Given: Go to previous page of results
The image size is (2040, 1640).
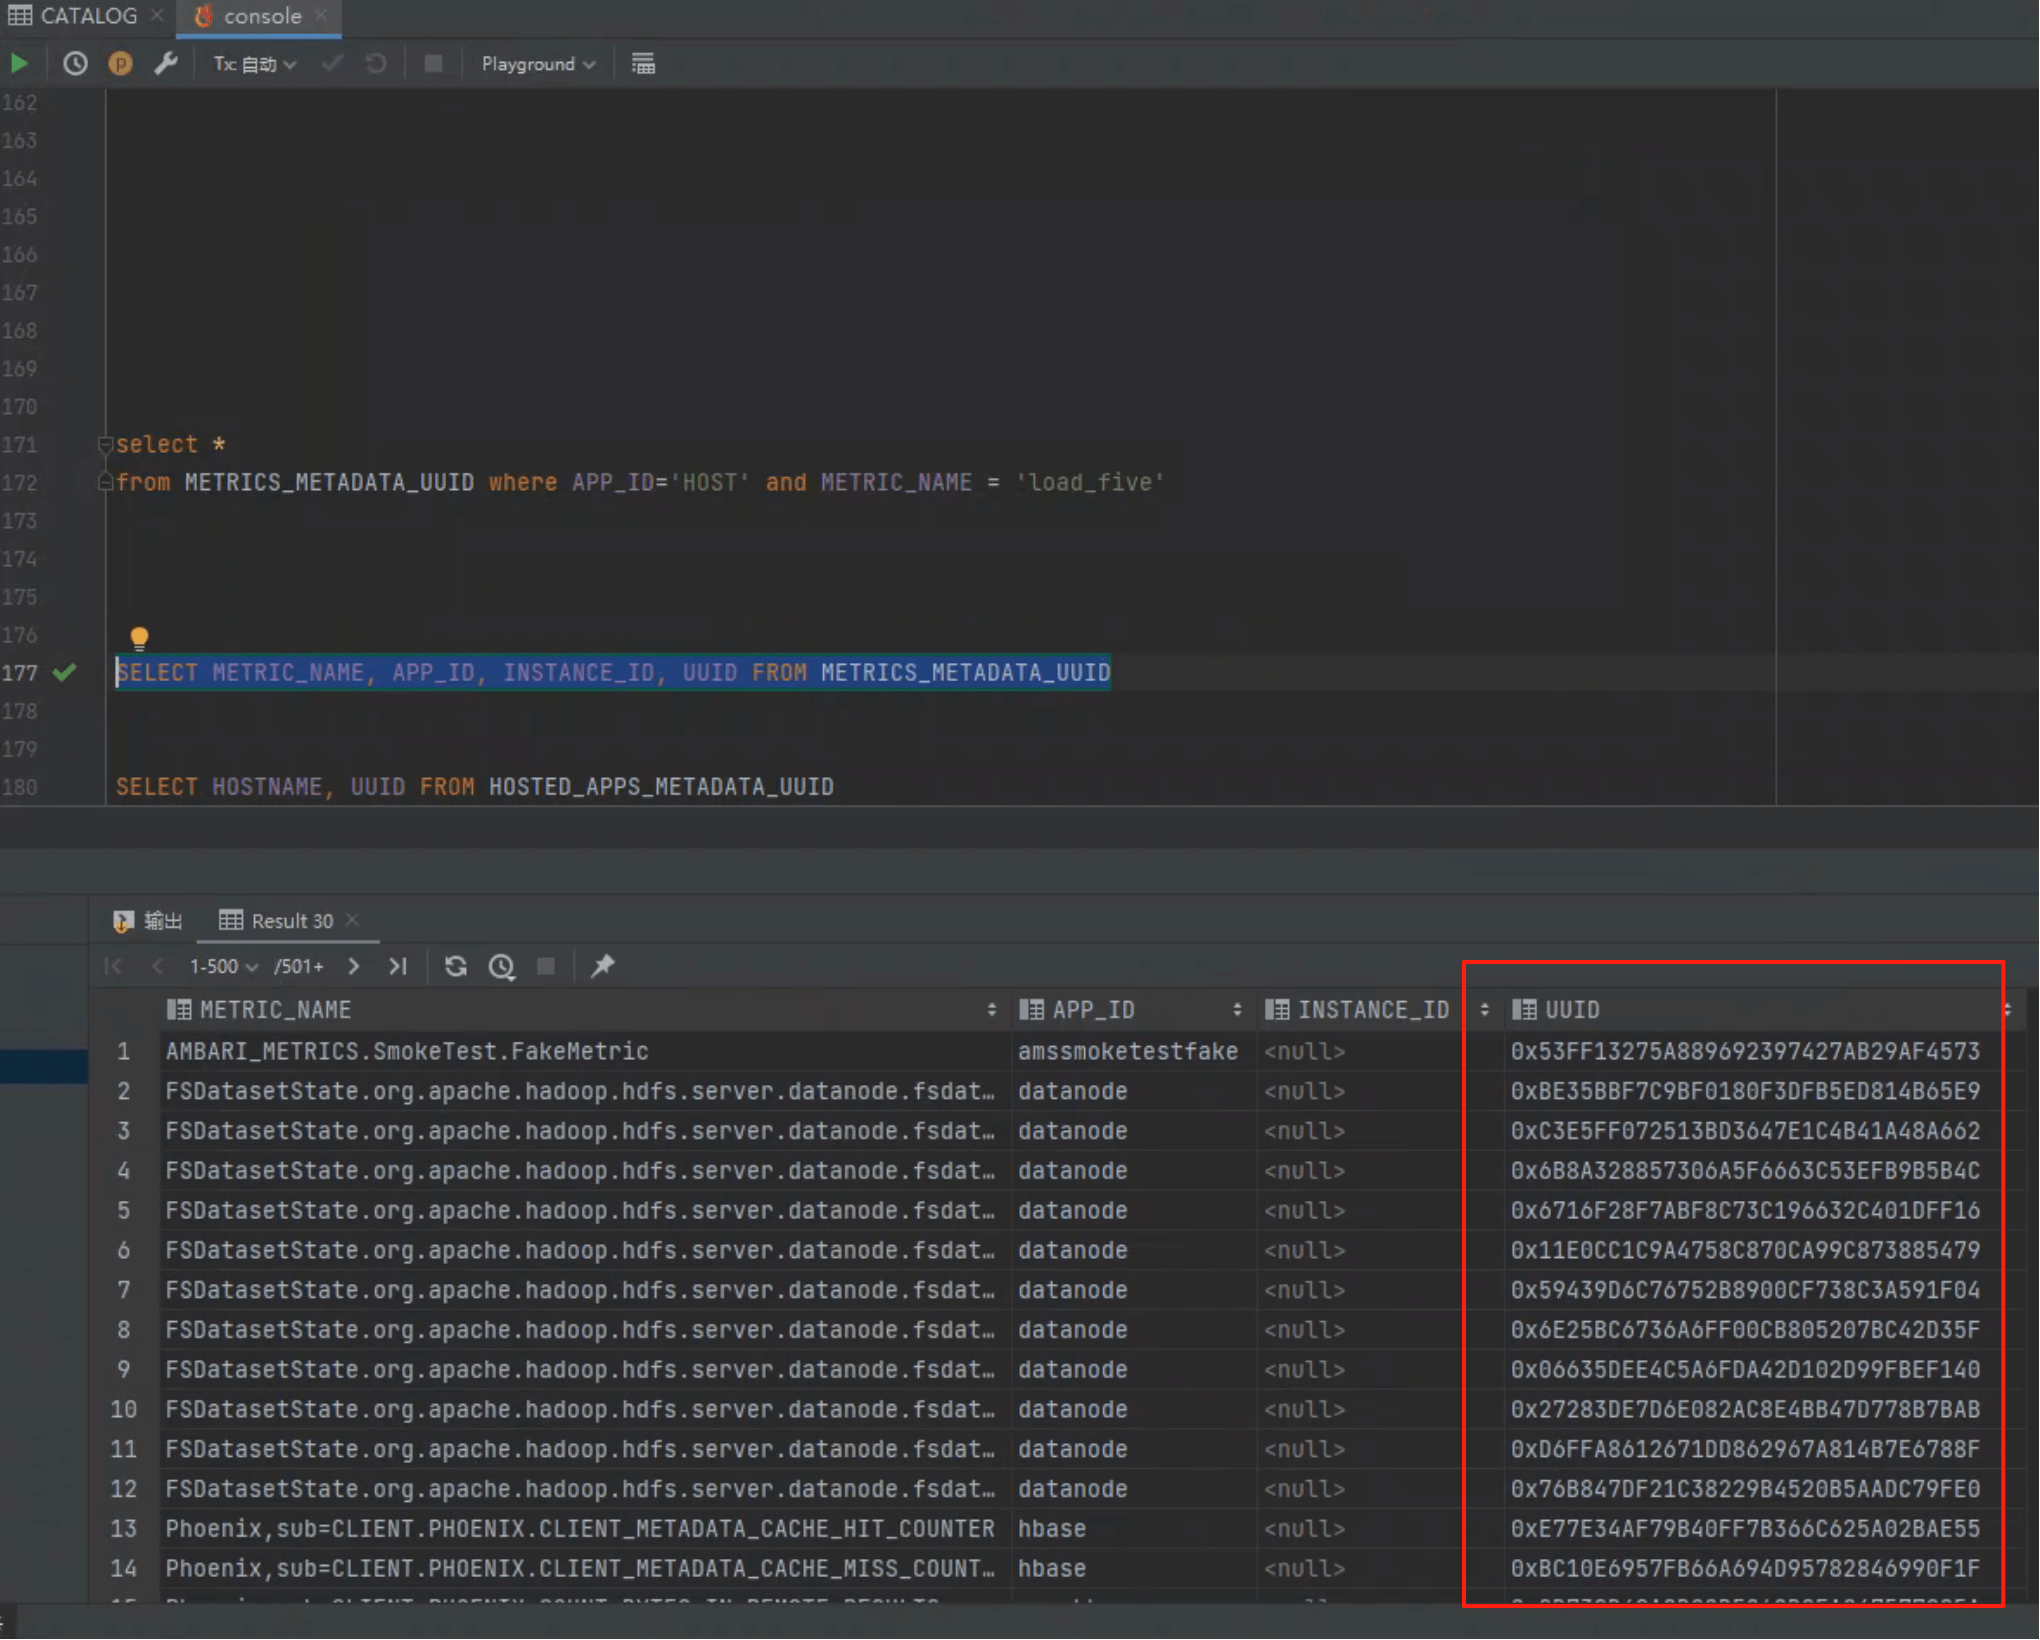Looking at the screenshot, I should 157,966.
